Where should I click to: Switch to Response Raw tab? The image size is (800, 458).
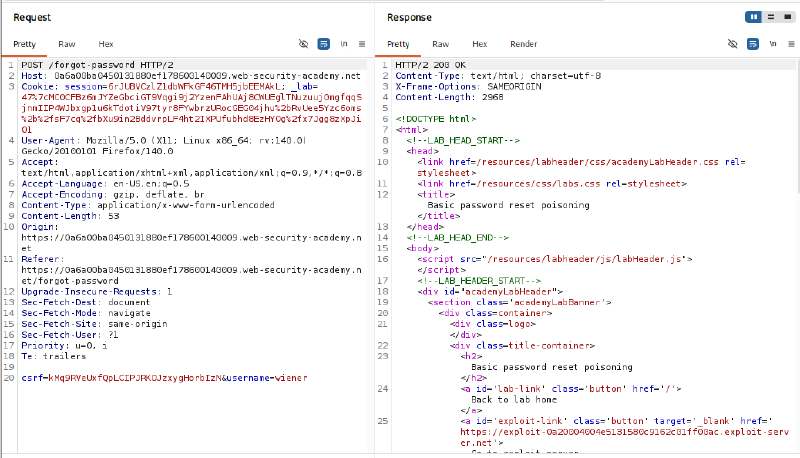point(440,44)
